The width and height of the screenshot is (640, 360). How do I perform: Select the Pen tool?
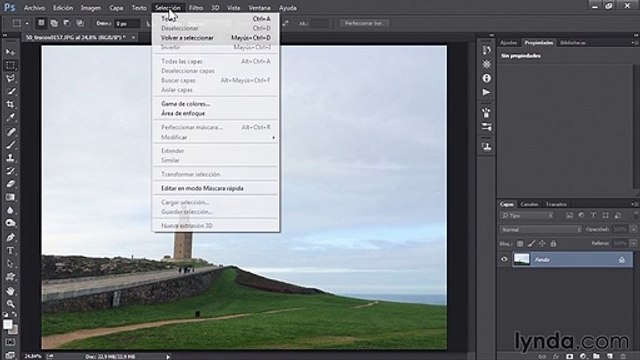point(11,237)
